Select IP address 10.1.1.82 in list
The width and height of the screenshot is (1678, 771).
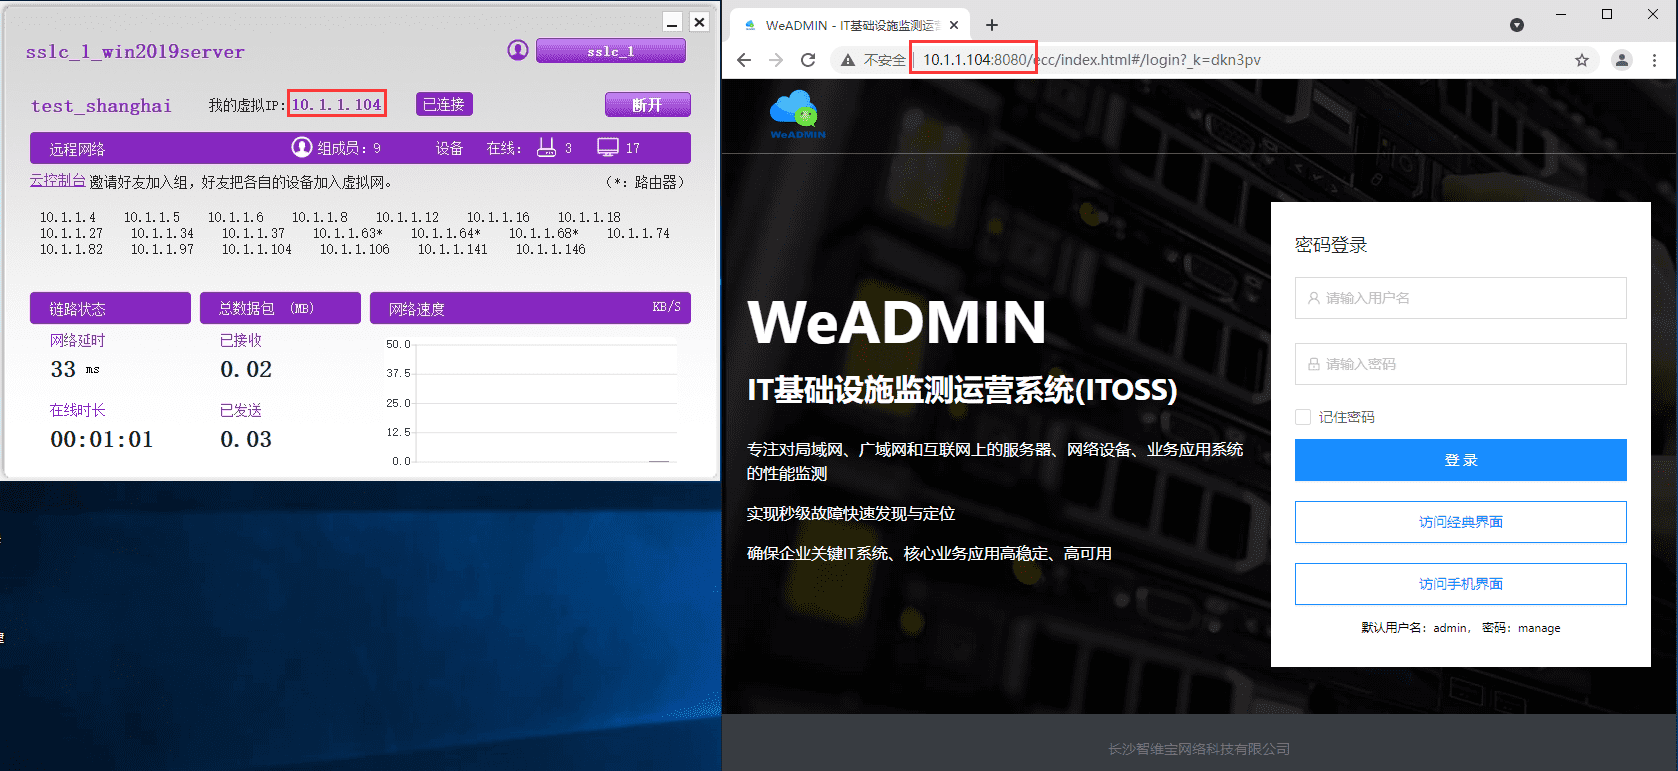(x=71, y=249)
